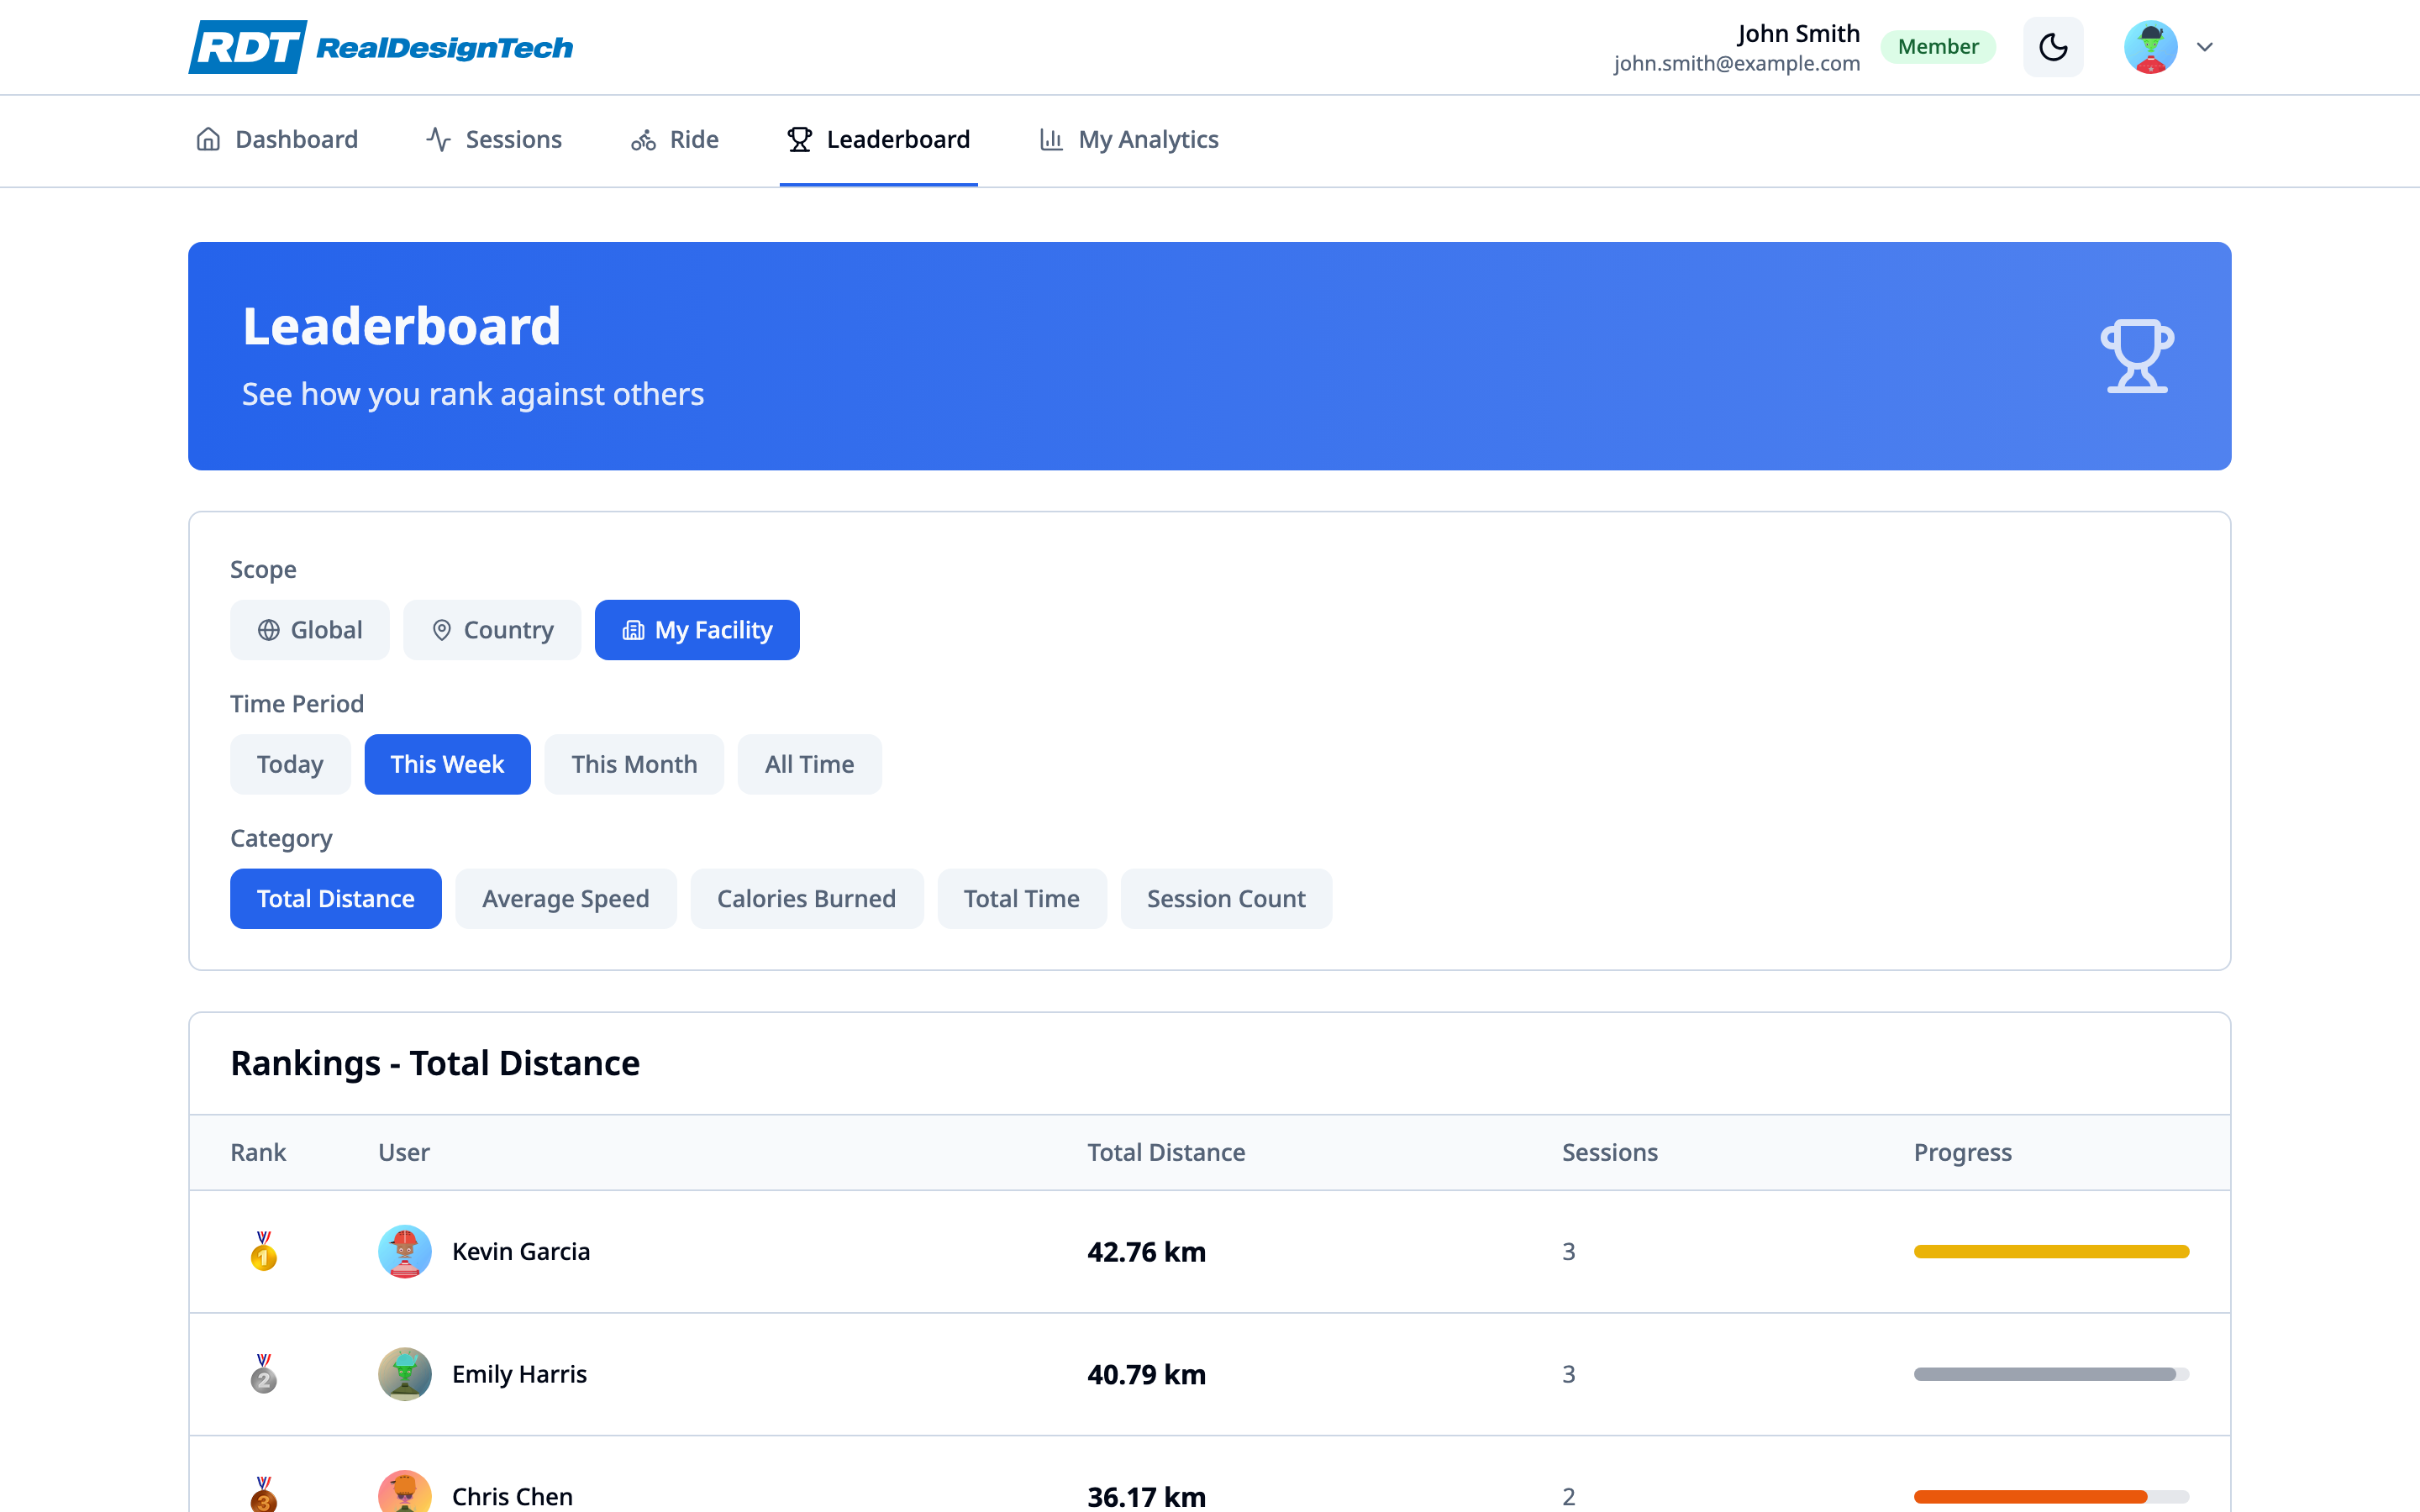Select the Calories Burned category
The image size is (2420, 1512).
[x=807, y=898]
